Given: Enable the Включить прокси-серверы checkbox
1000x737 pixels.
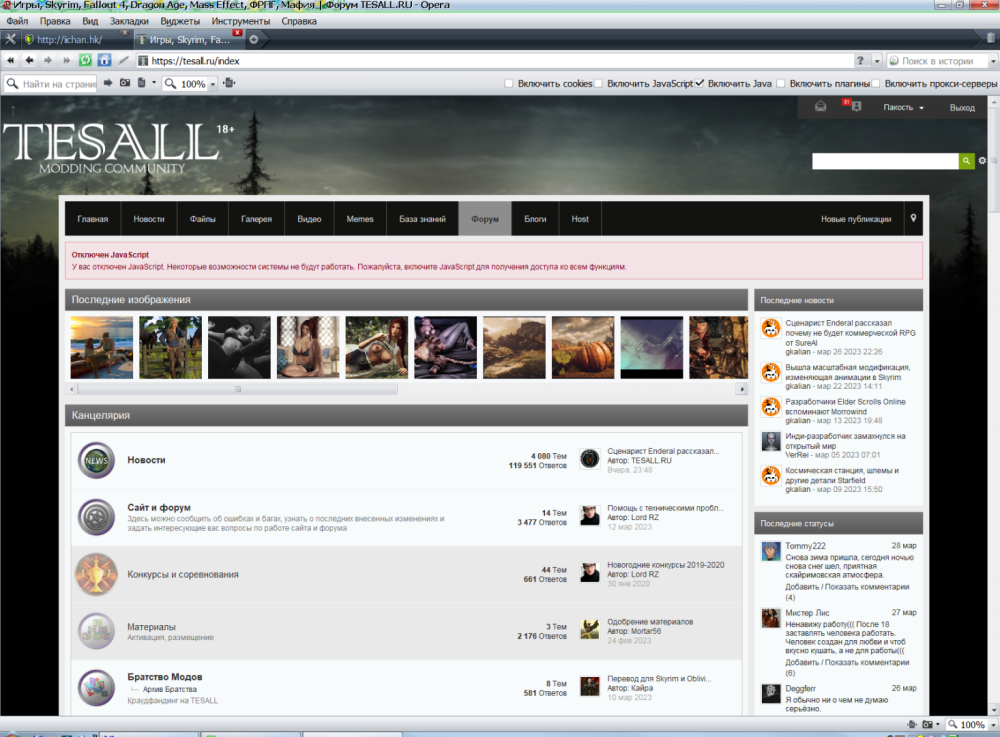Looking at the screenshot, I should [x=876, y=84].
